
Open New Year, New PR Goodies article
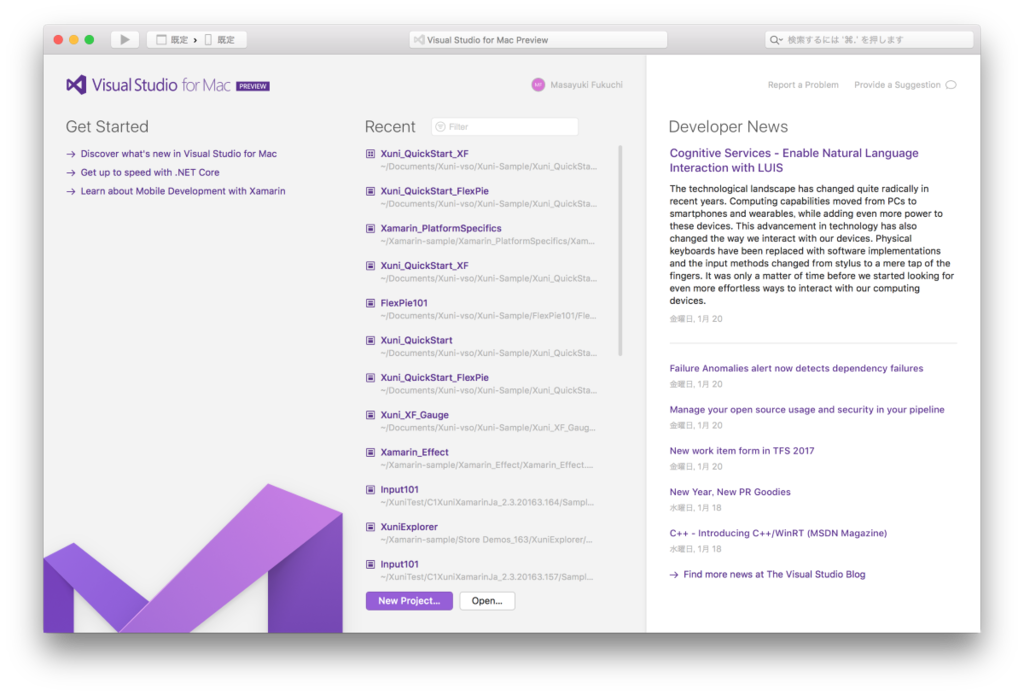click(729, 492)
